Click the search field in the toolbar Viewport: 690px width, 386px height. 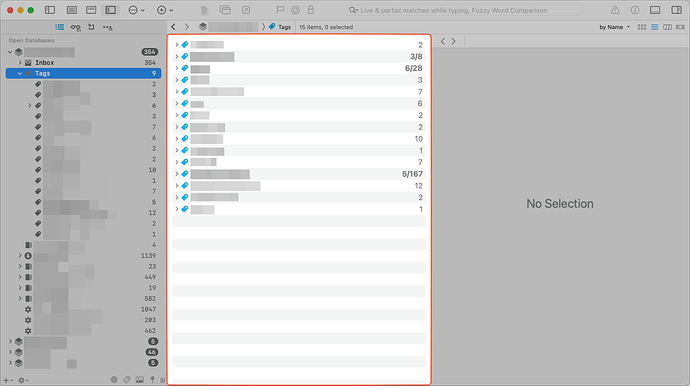coord(465,10)
